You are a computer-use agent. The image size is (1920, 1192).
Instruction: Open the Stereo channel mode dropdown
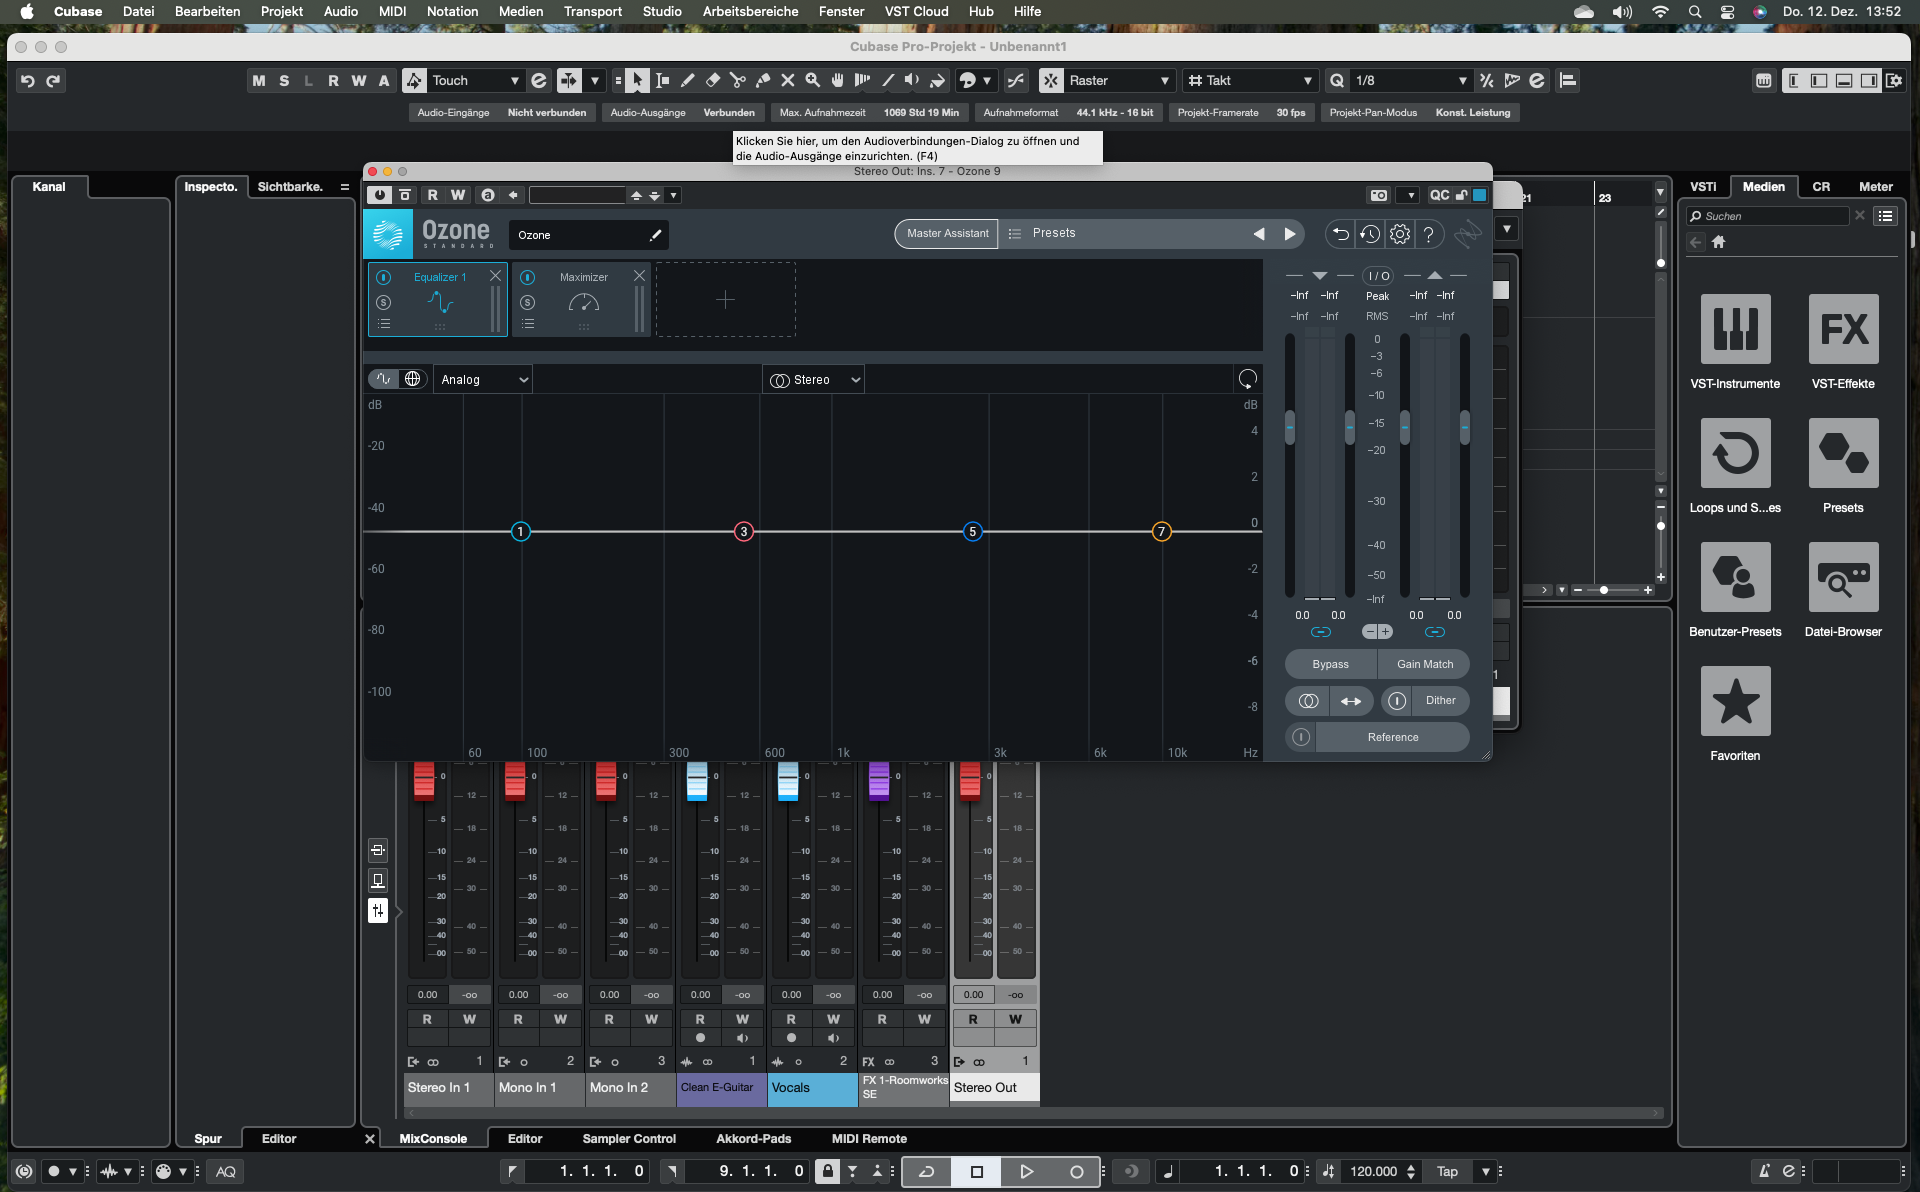coord(814,380)
